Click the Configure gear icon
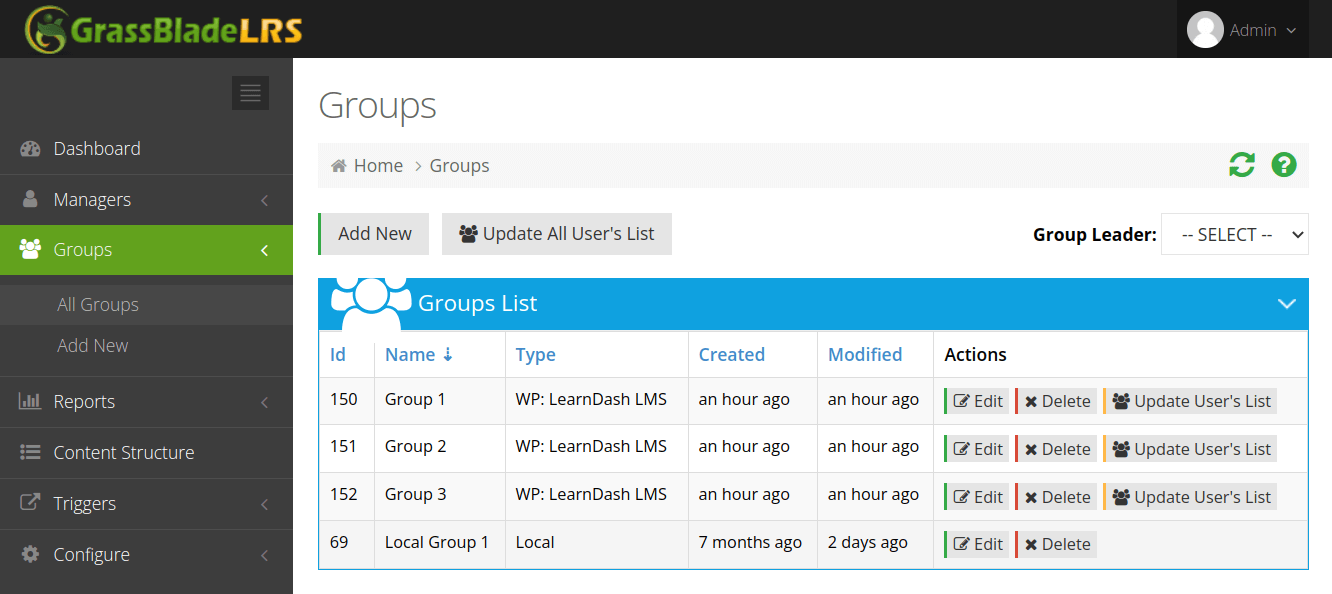1332x594 pixels. tap(30, 554)
